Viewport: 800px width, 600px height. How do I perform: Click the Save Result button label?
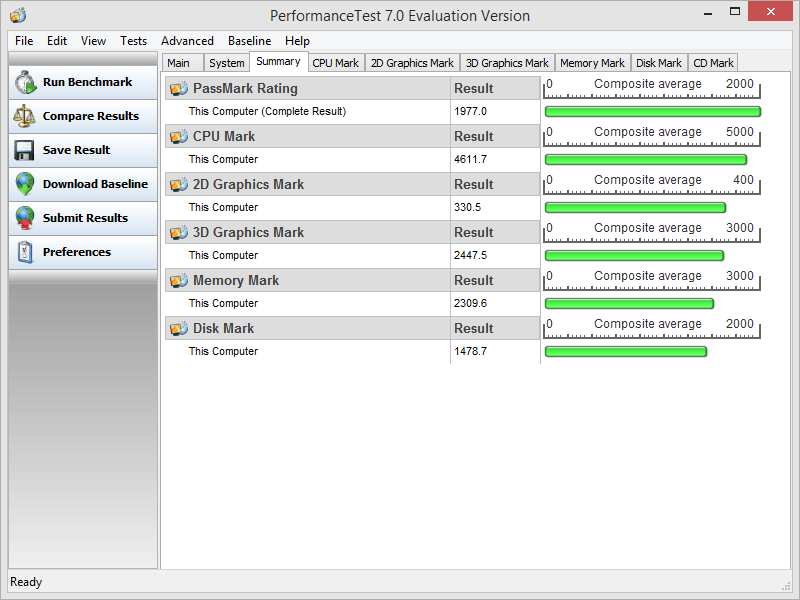pos(77,150)
